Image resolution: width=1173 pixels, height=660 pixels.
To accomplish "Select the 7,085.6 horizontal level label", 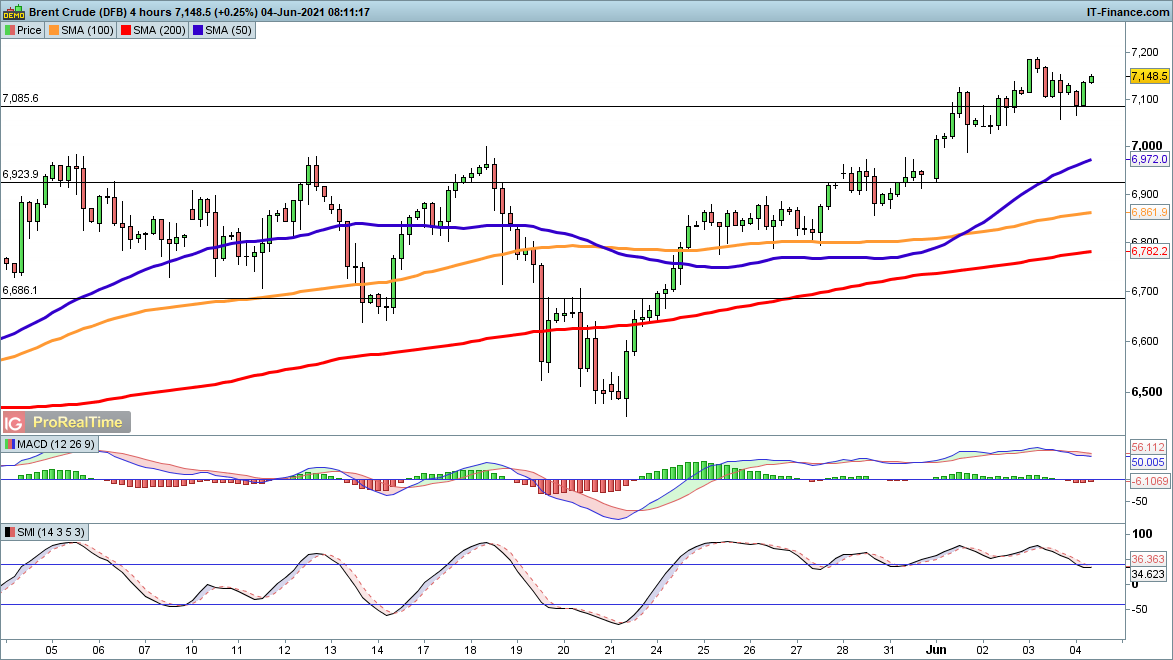I will [x=21, y=98].
